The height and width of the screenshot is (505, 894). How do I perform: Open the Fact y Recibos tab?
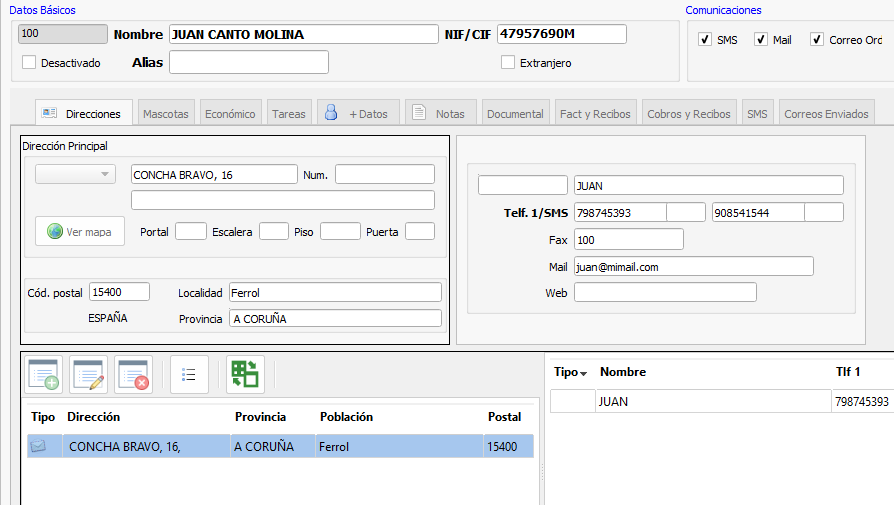(595, 113)
